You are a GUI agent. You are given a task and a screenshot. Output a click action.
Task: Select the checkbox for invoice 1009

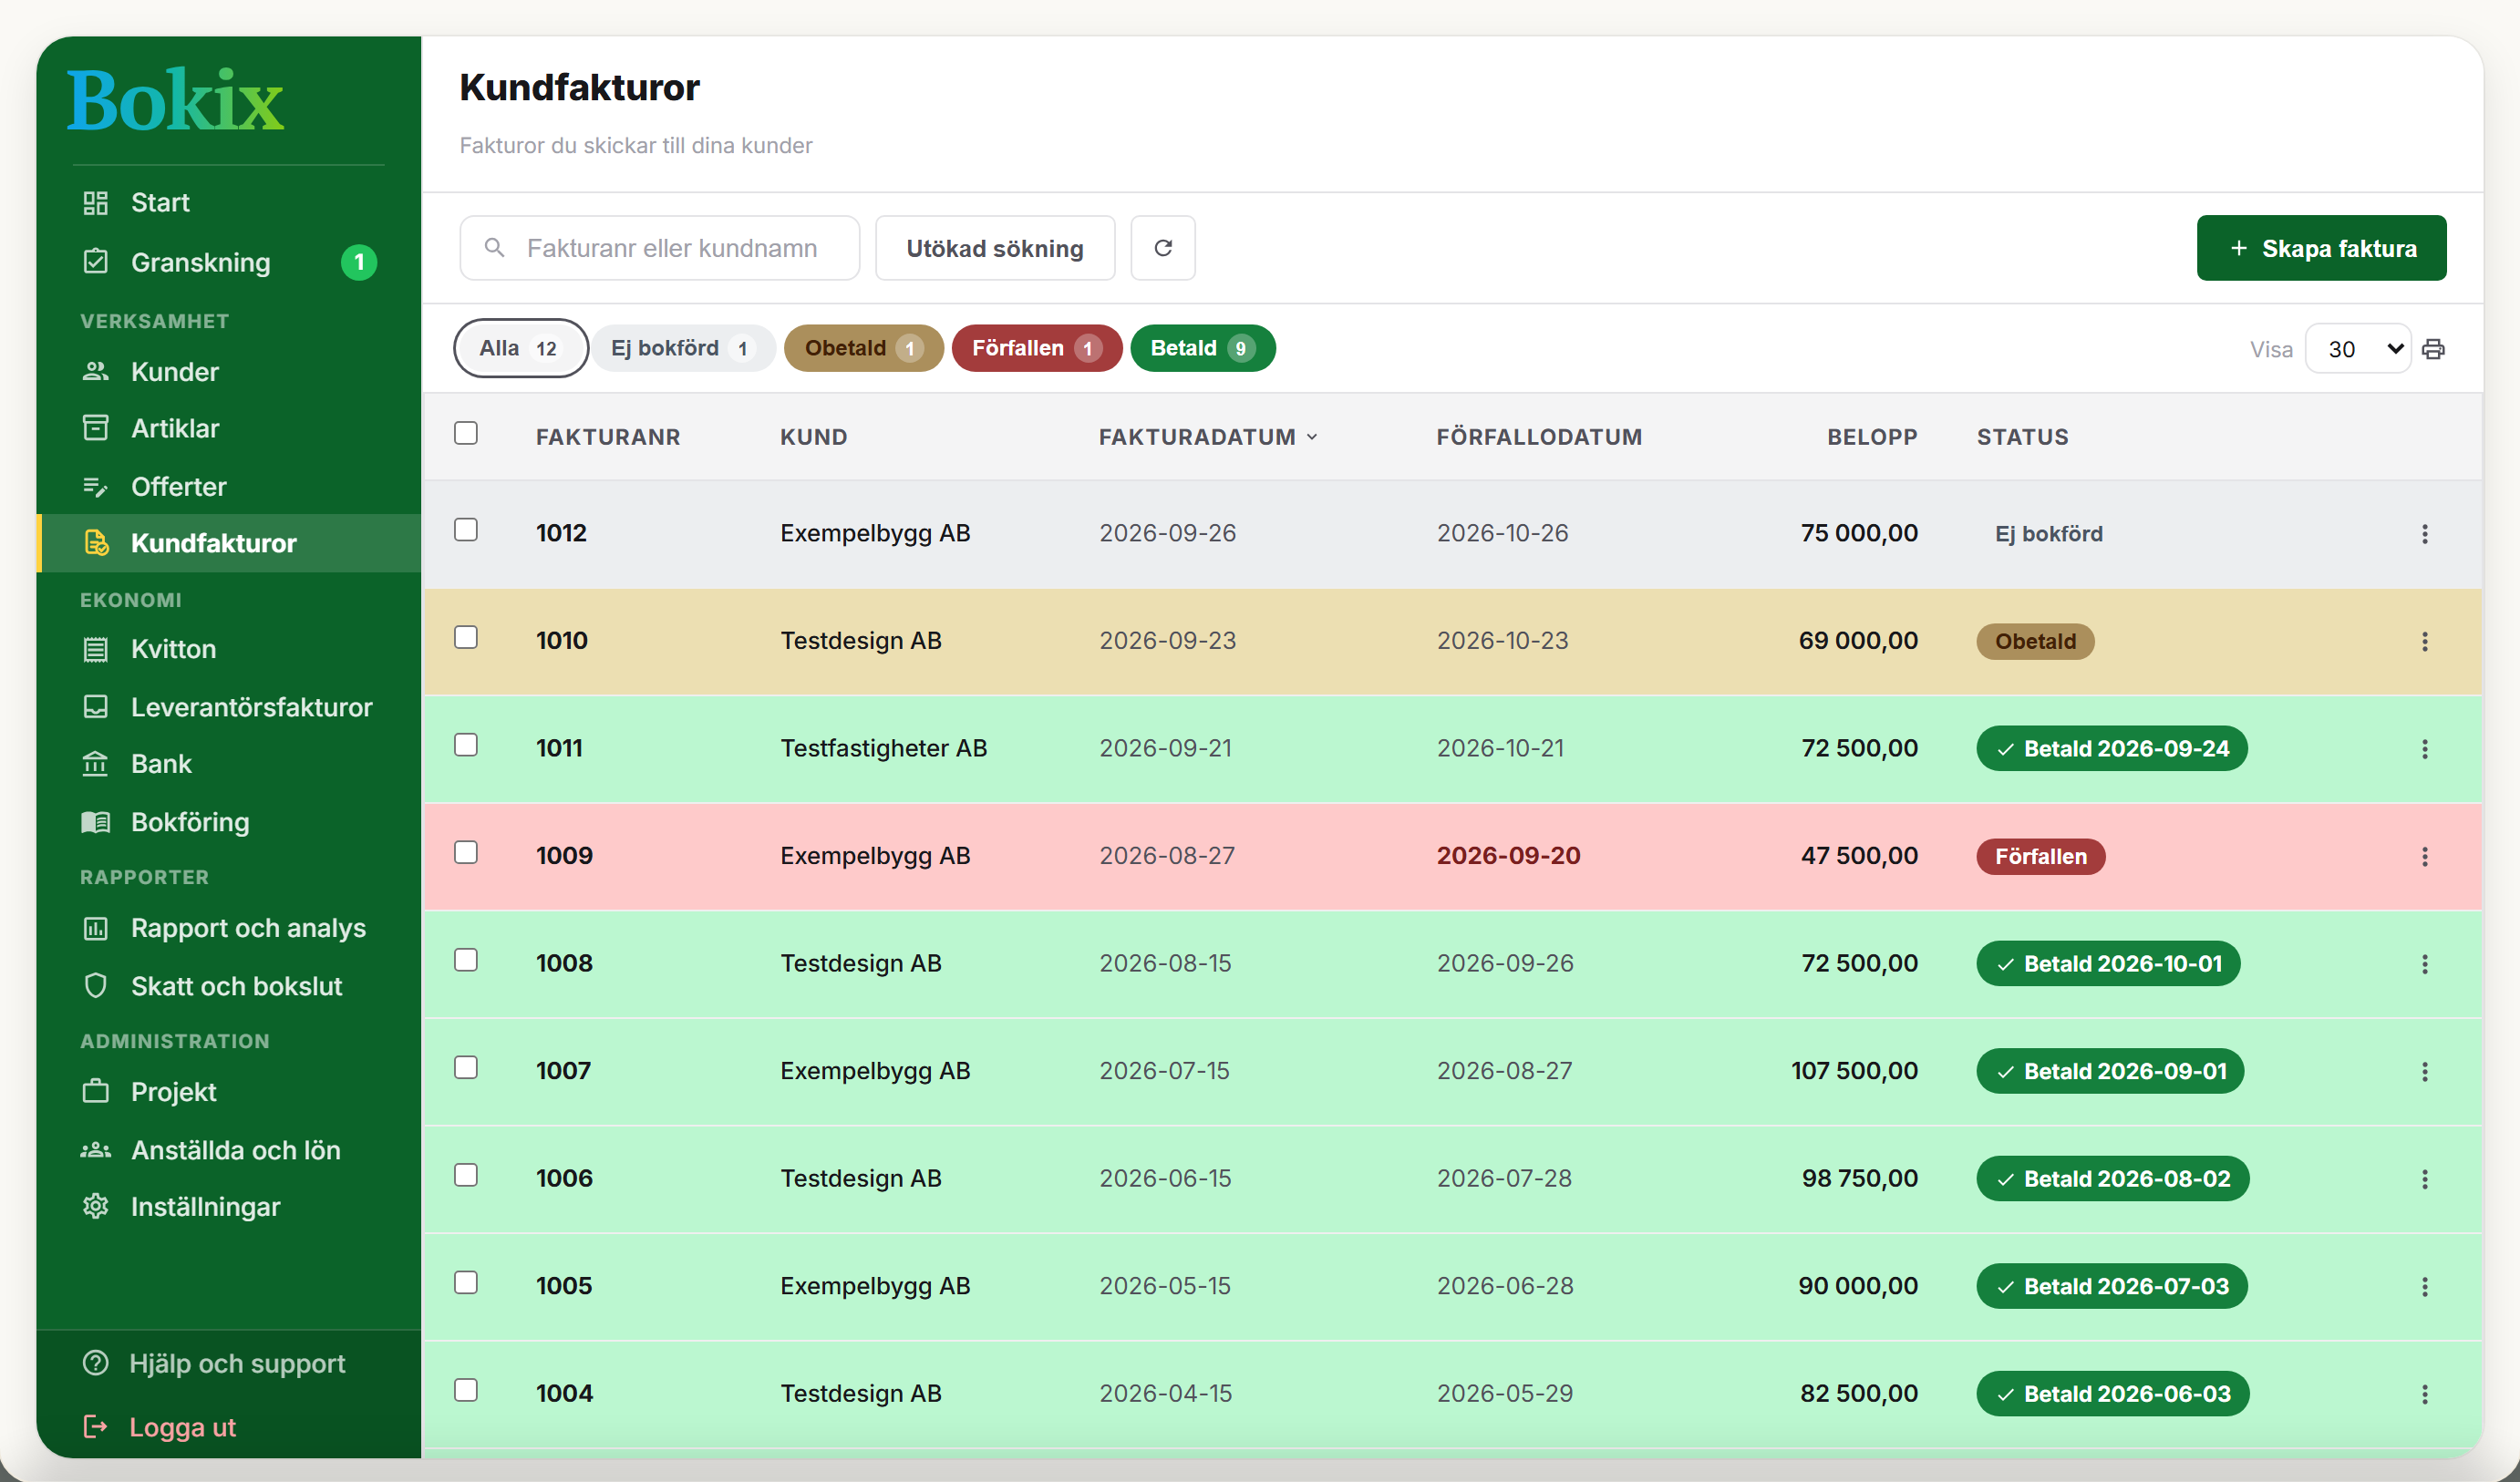coord(466,852)
